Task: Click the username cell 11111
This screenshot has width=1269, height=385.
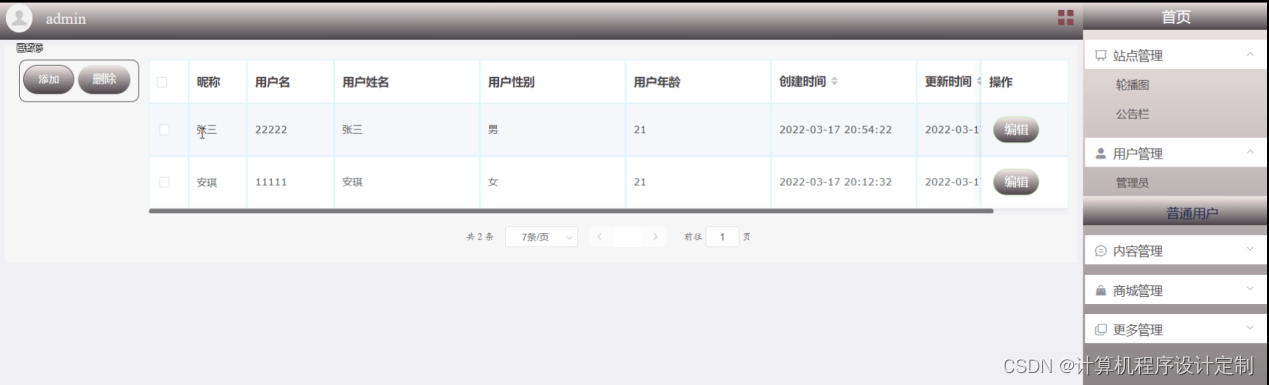Action: (272, 182)
